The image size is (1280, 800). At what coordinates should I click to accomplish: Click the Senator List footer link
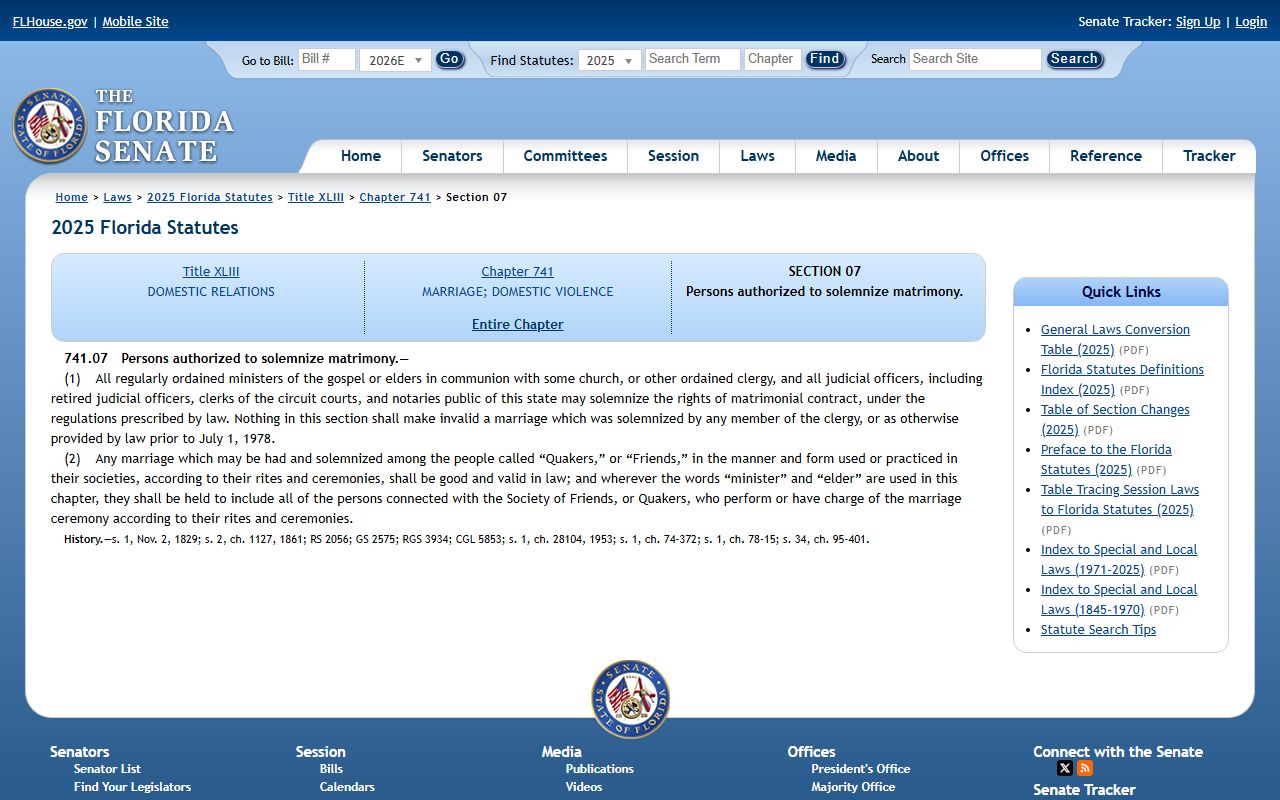click(x=107, y=768)
